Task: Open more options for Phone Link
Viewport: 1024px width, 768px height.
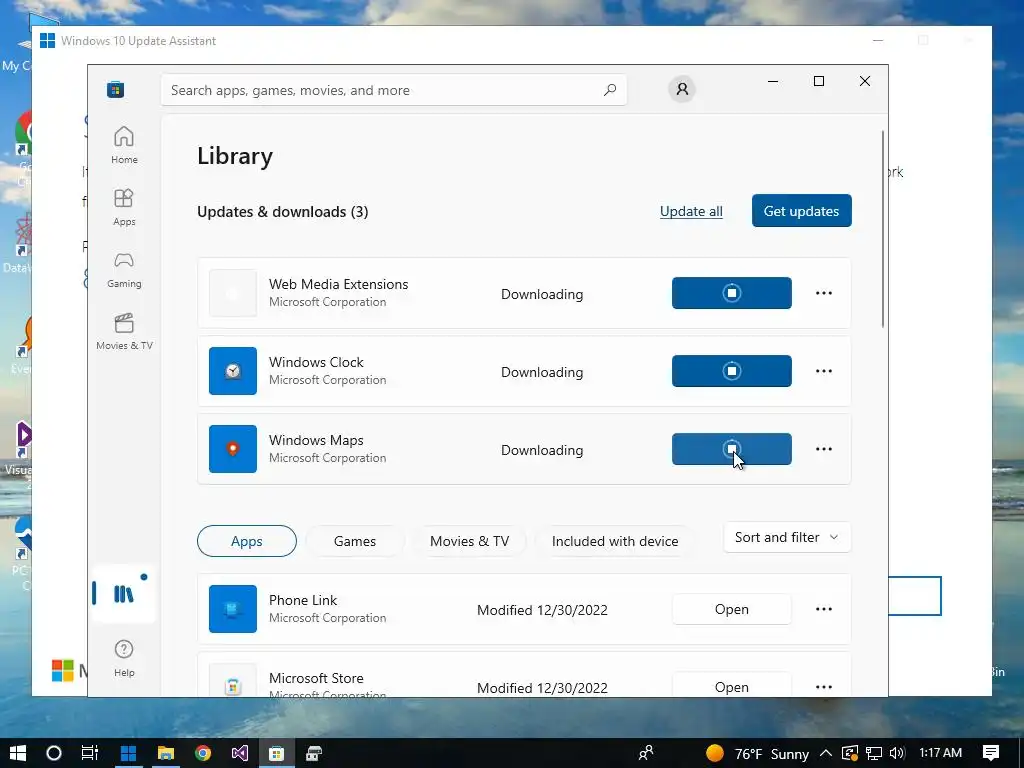Action: [x=824, y=609]
